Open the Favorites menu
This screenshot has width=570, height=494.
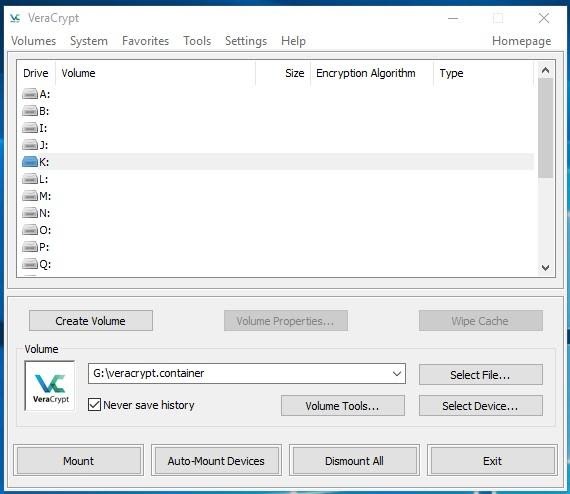click(x=145, y=41)
